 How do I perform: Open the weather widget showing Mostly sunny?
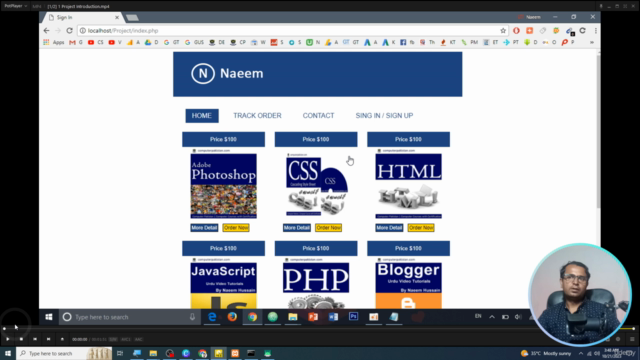[546, 353]
